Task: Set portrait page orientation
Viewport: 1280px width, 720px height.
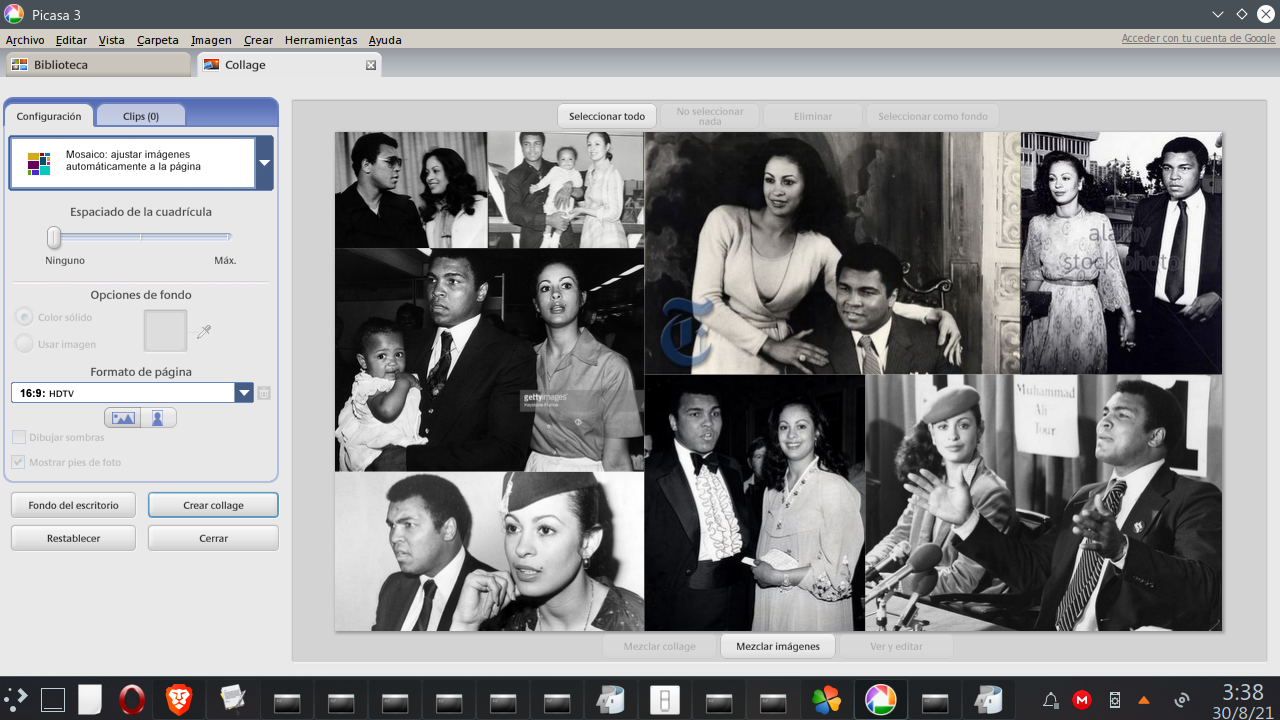Action: click(158, 418)
